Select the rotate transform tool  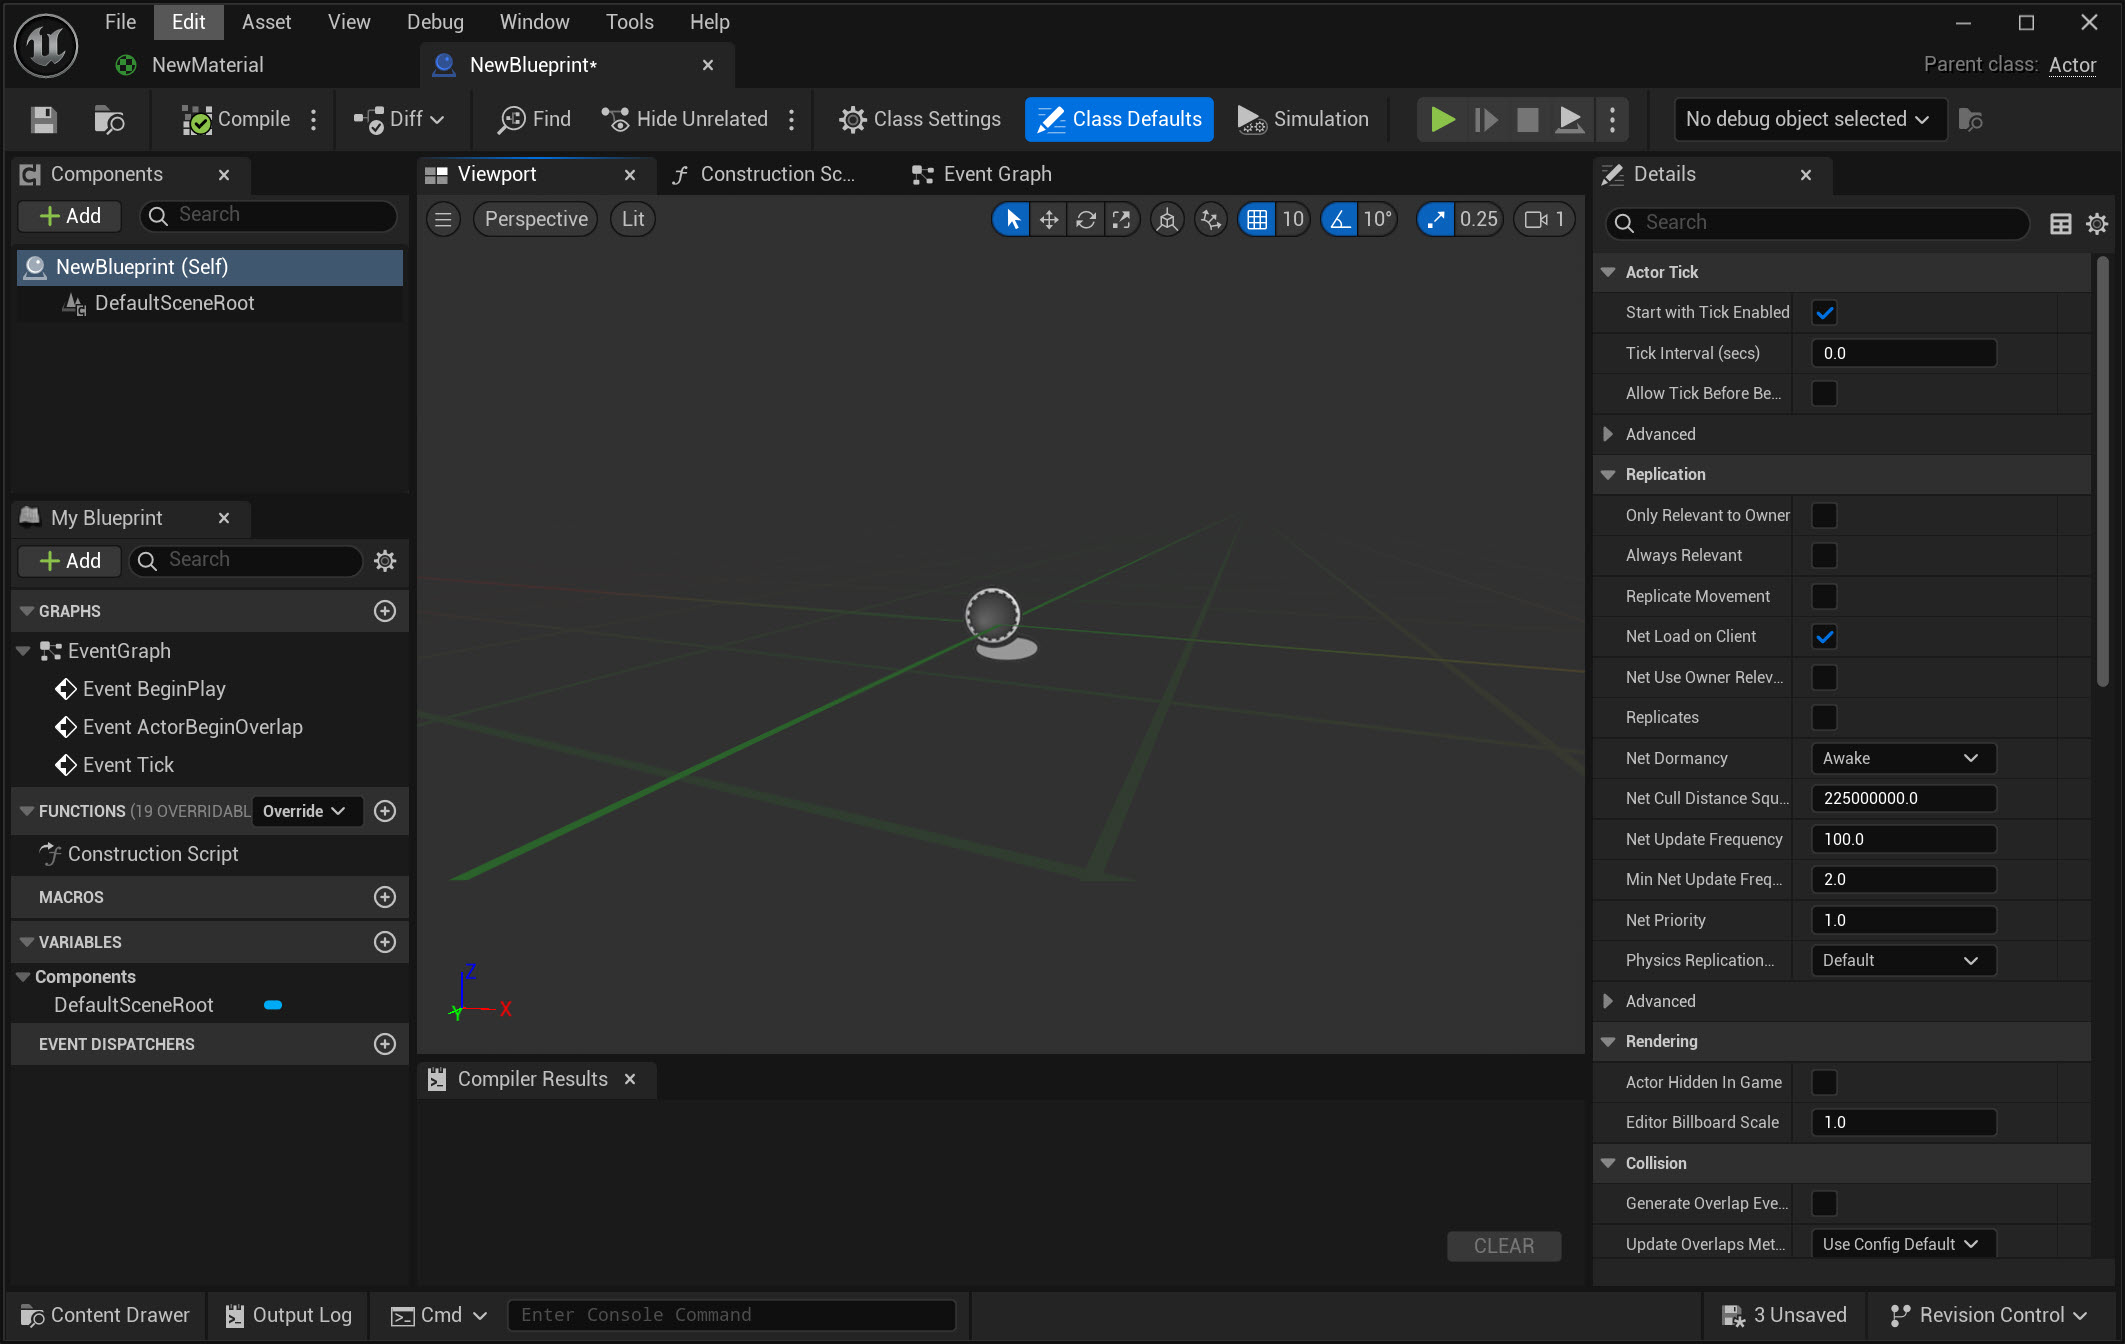1085,220
